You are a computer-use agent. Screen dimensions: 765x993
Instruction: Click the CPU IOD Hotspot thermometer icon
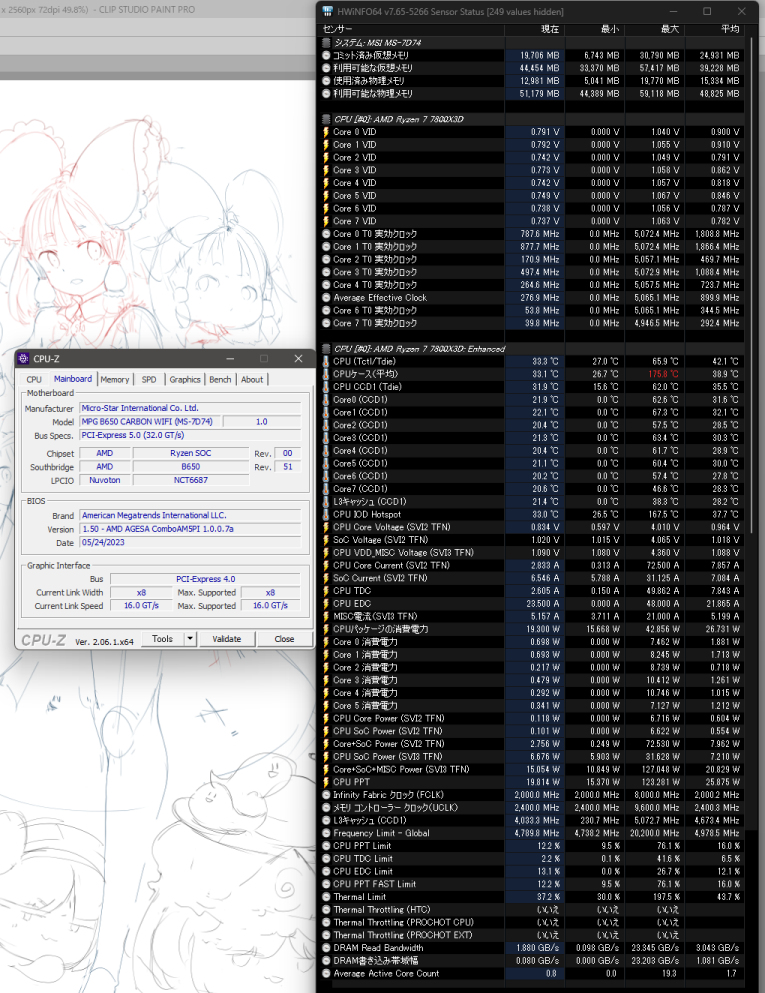pos(326,514)
